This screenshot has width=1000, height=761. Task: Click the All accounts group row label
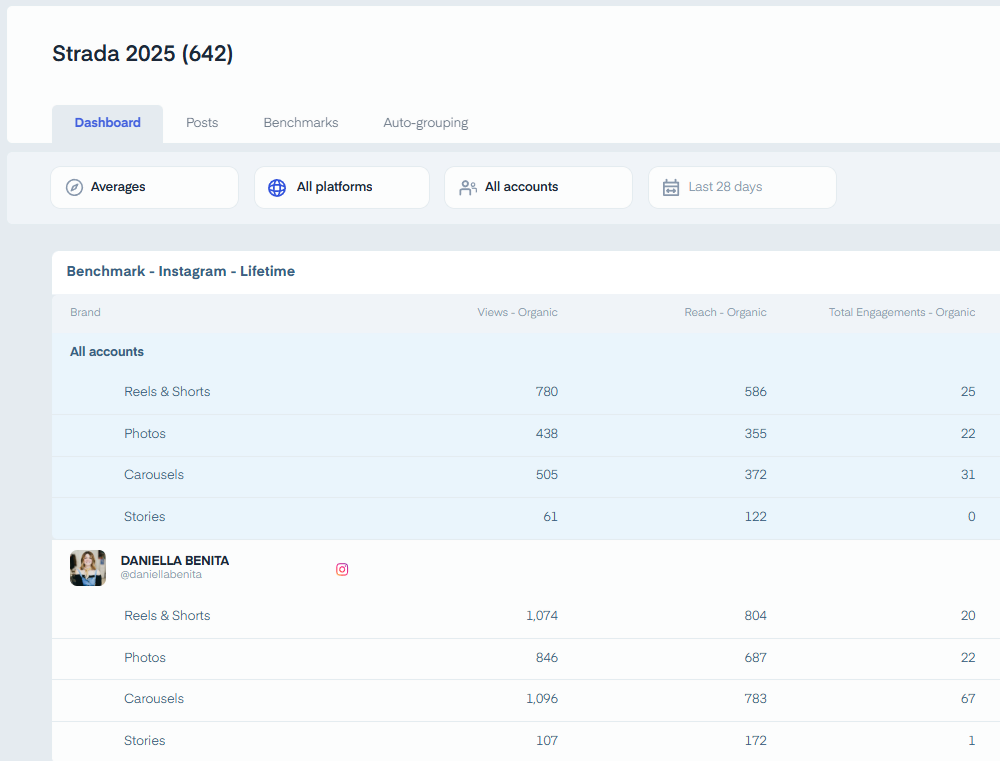[107, 352]
